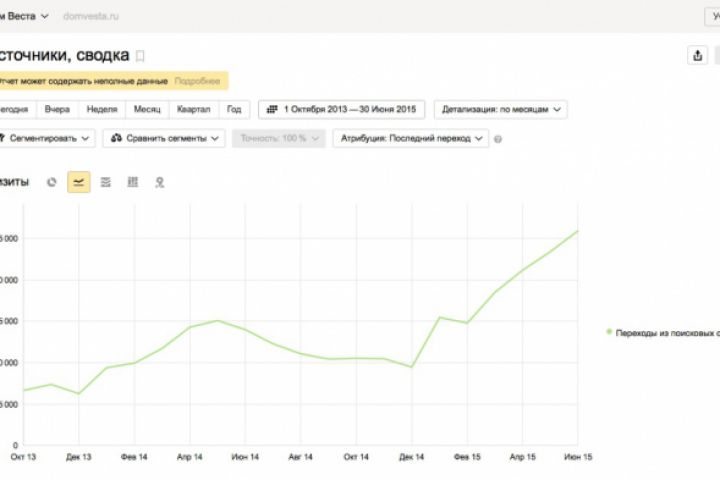Select the Вчера period tab
This screenshot has height=480, width=720.
[57, 109]
